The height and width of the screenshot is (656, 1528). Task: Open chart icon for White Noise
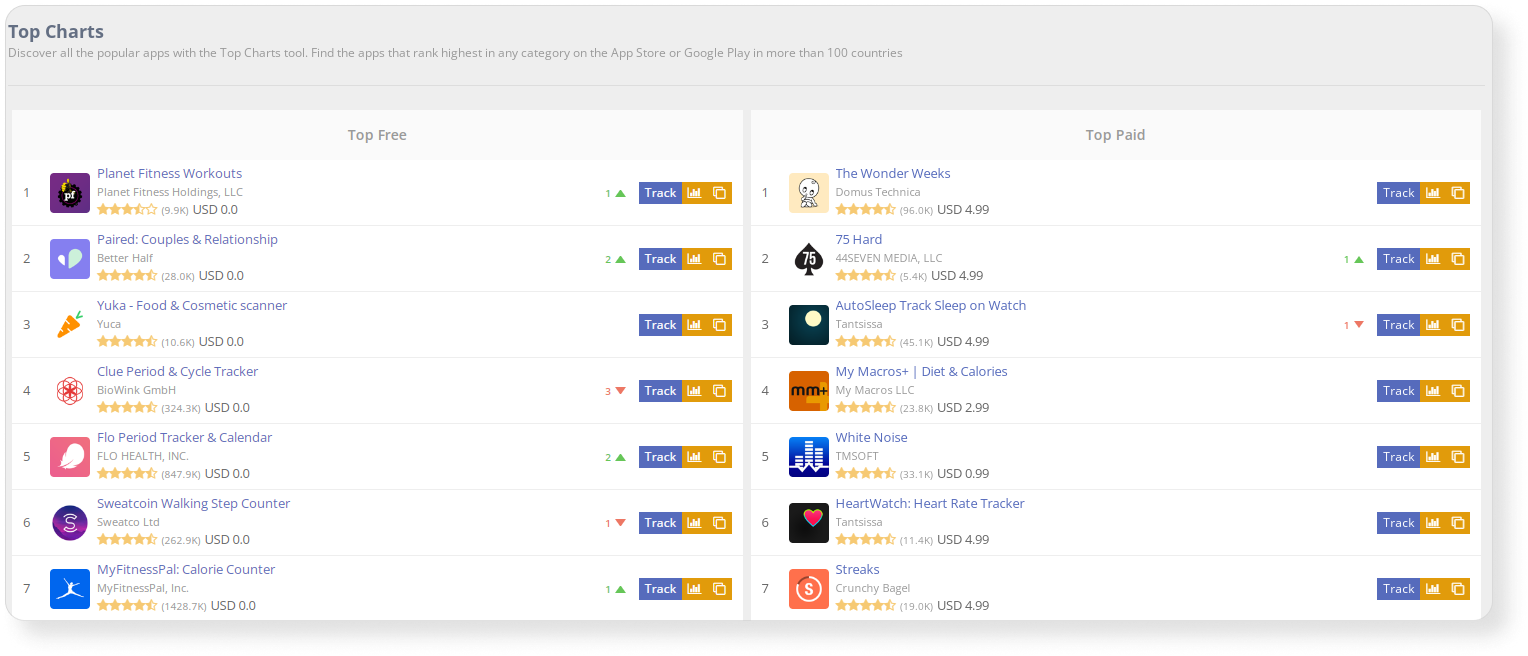1432,457
